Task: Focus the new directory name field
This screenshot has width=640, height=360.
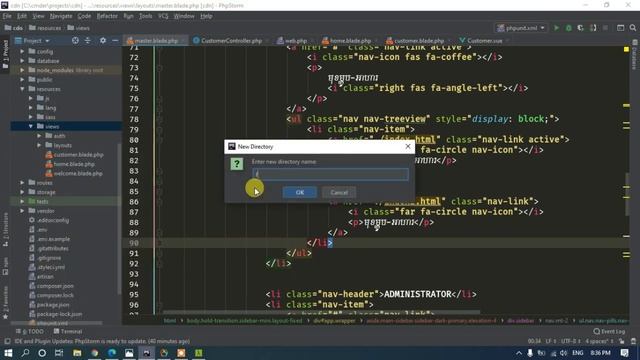Action: click(330, 174)
